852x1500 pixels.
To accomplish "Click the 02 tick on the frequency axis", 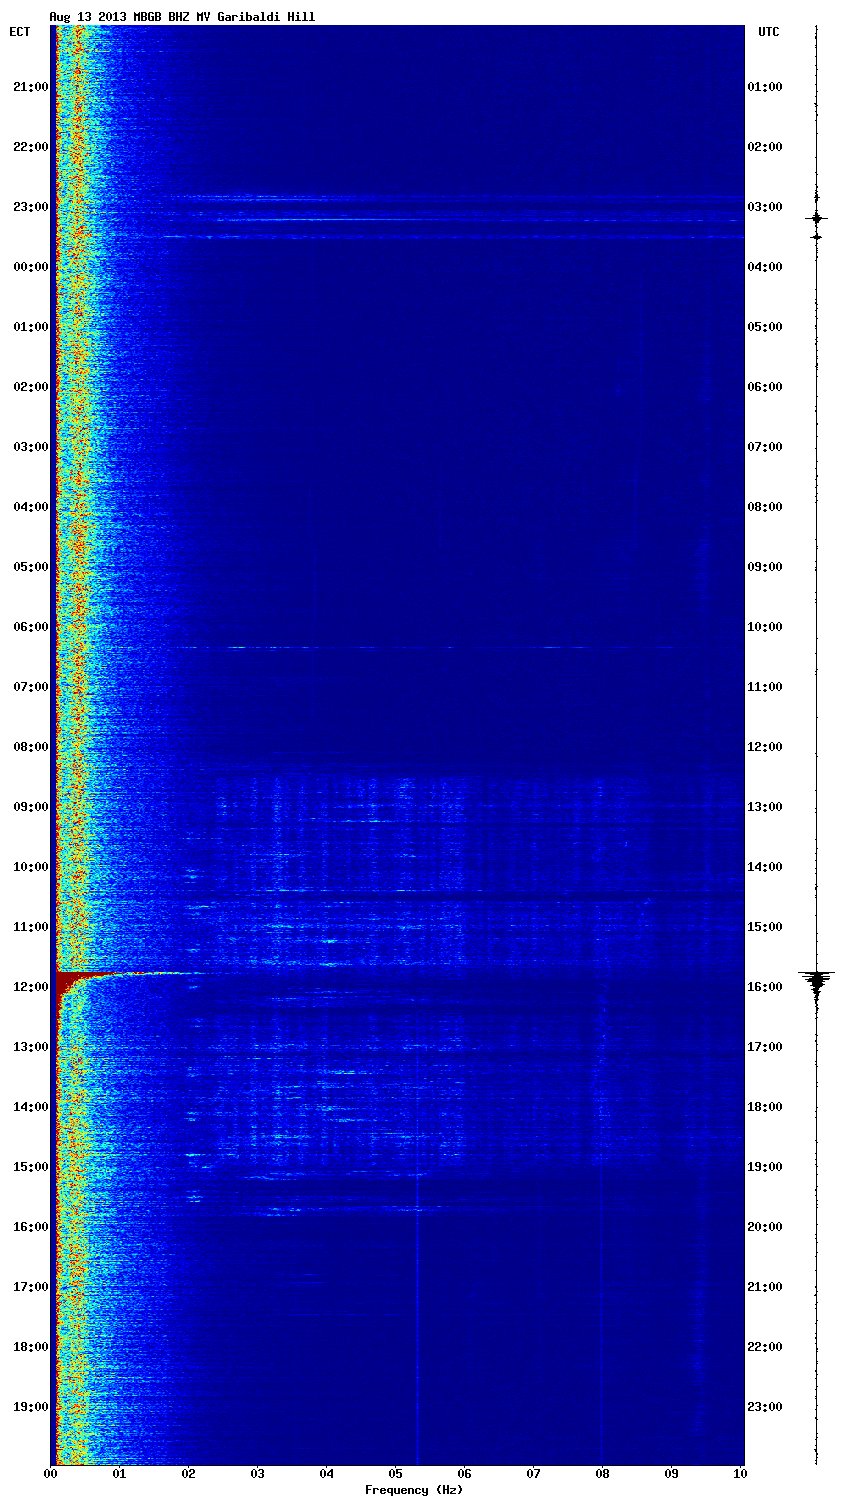I will 189,1474.
